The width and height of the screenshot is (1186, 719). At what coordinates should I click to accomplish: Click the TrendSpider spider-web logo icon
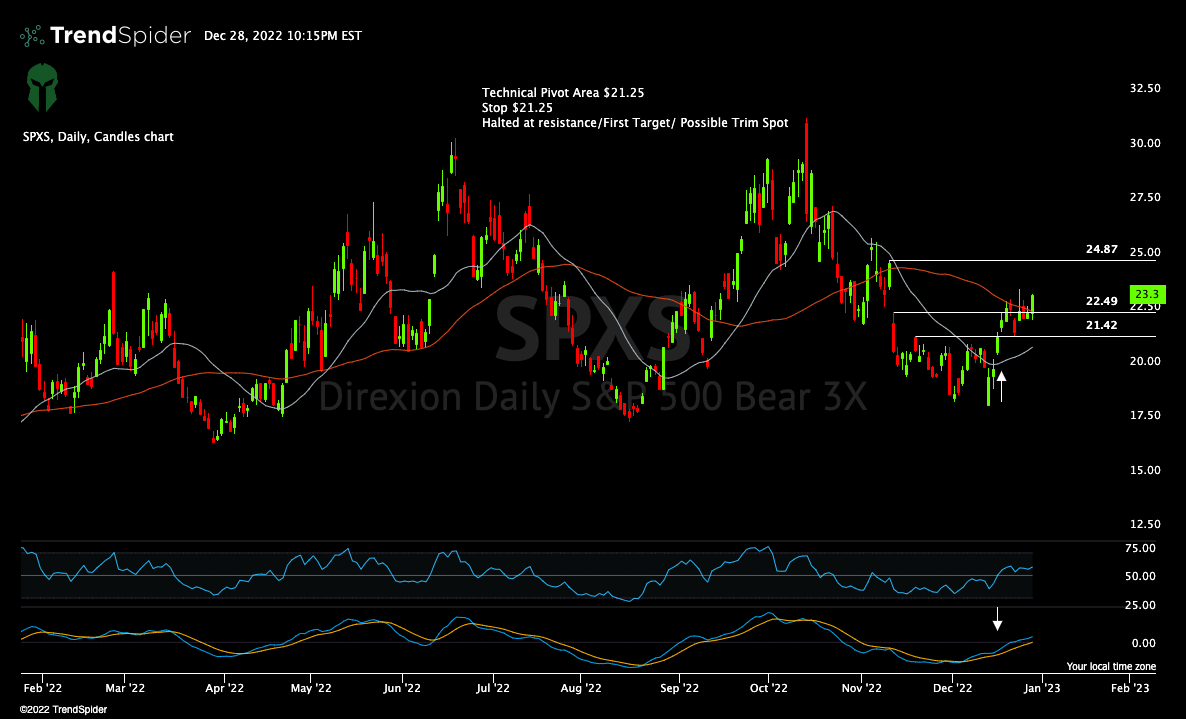point(32,36)
